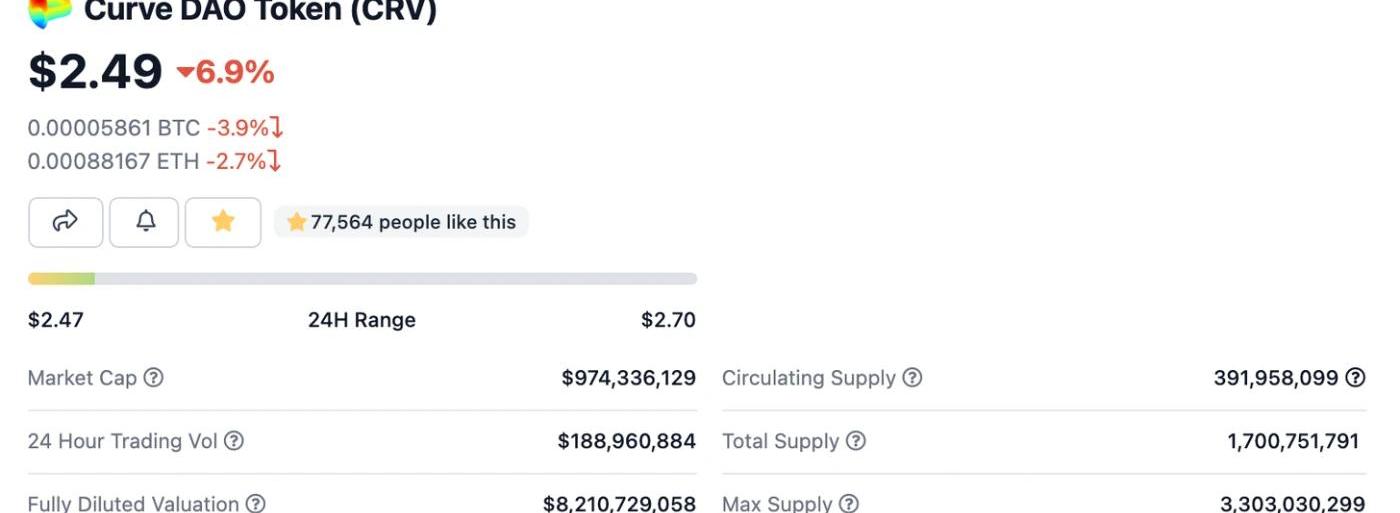
Task: Click the 0.00005861 BTC price text
Action: (114, 128)
